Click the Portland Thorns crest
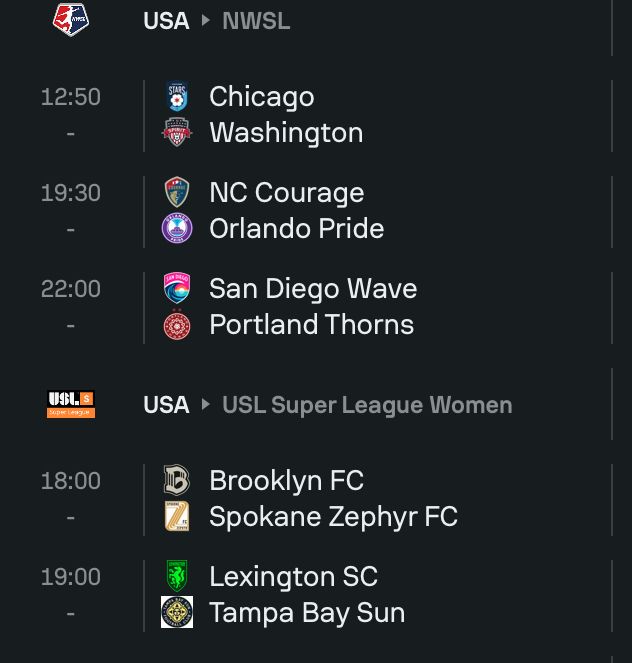 pos(177,324)
